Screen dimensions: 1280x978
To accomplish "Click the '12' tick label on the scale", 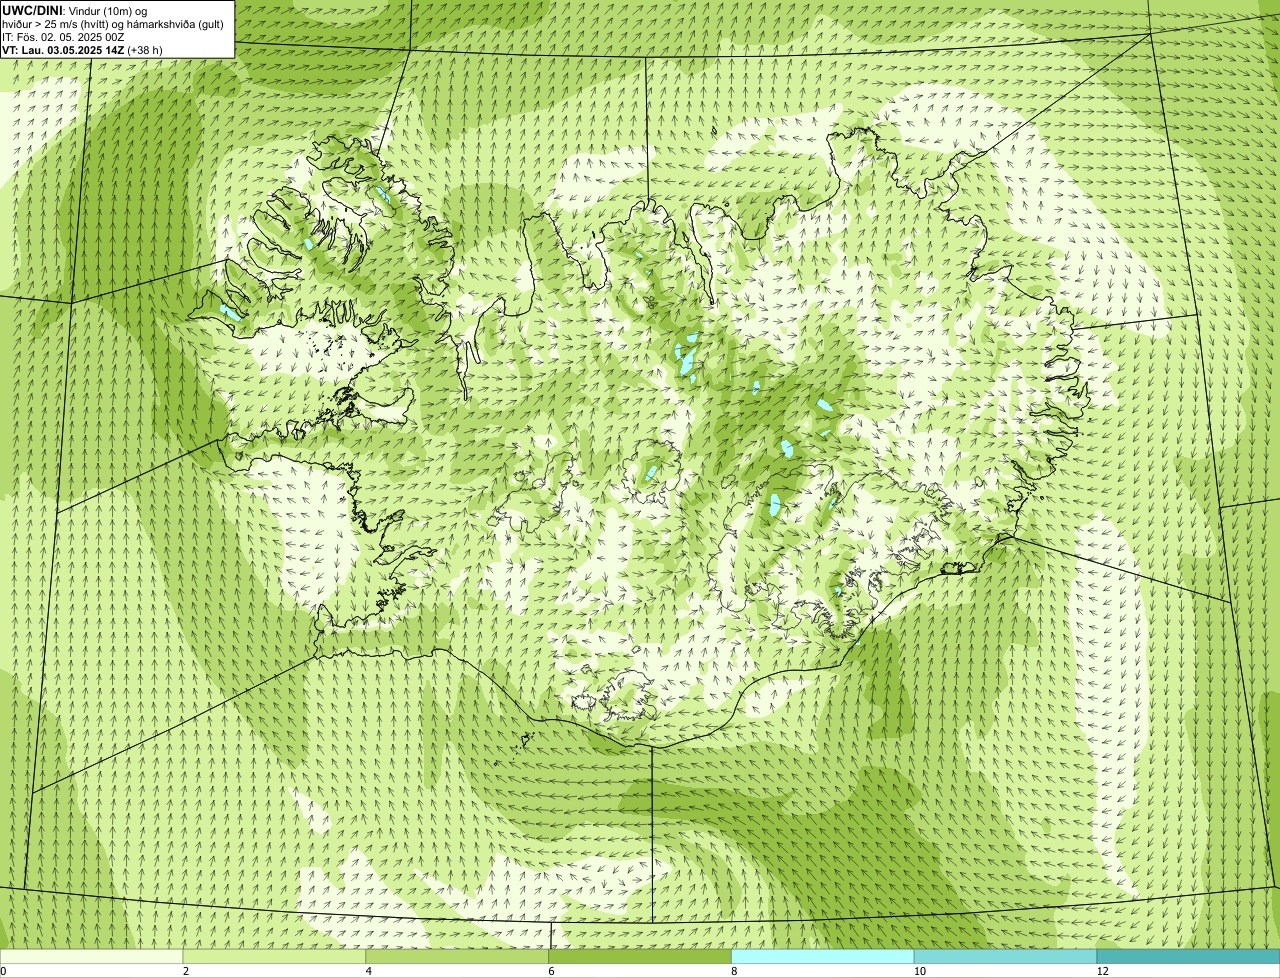I will click(x=1102, y=971).
